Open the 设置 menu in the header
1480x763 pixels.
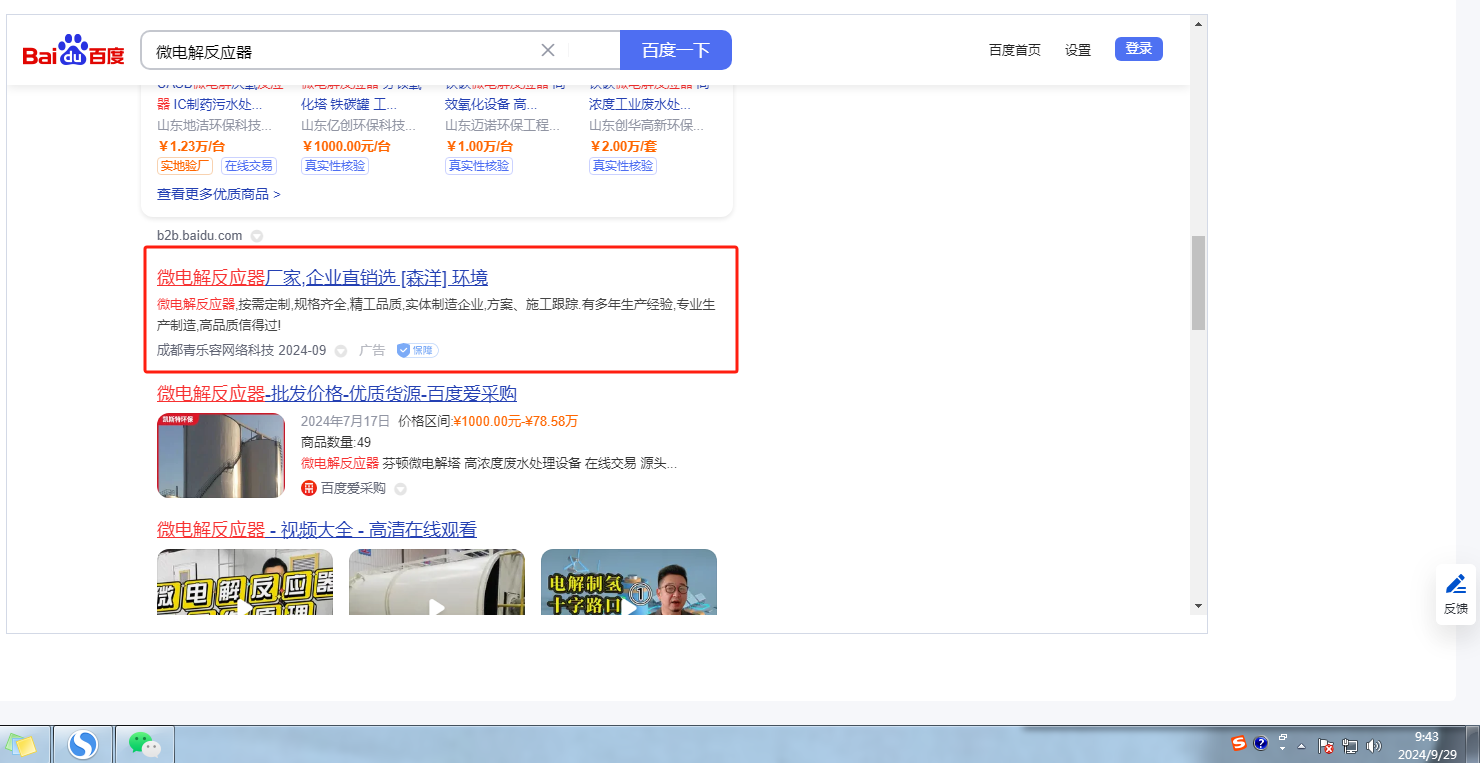tap(1077, 50)
